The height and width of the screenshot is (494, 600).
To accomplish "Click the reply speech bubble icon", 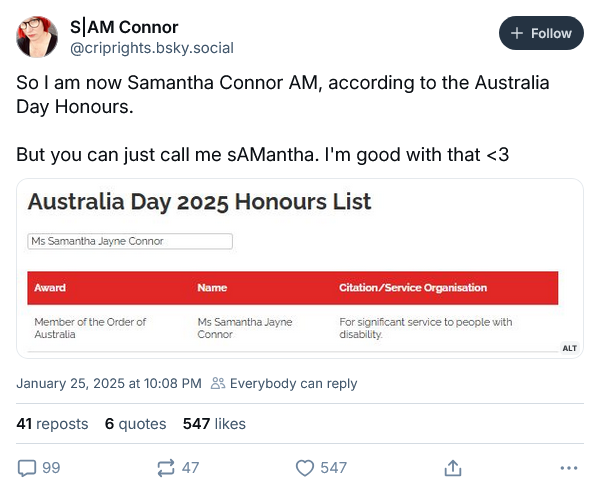I will point(27,468).
